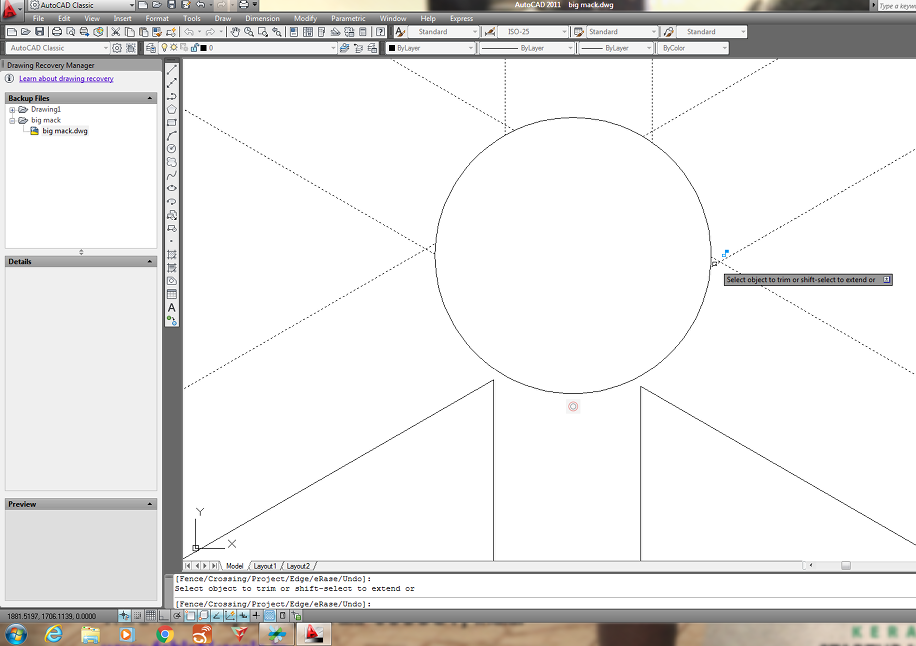The height and width of the screenshot is (646, 916).
Task: Open Layer Properties Manager icon
Action: pyautogui.click(x=151, y=48)
